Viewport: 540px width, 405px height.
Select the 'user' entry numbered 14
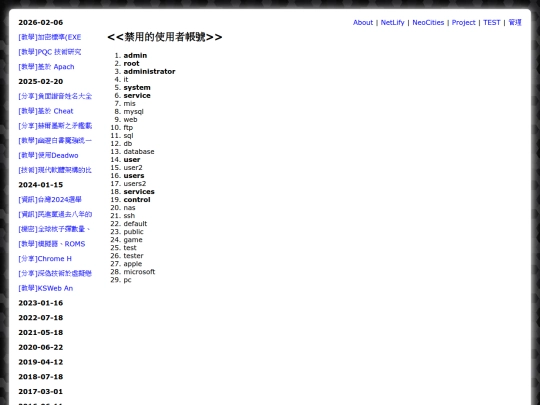pos(132,160)
